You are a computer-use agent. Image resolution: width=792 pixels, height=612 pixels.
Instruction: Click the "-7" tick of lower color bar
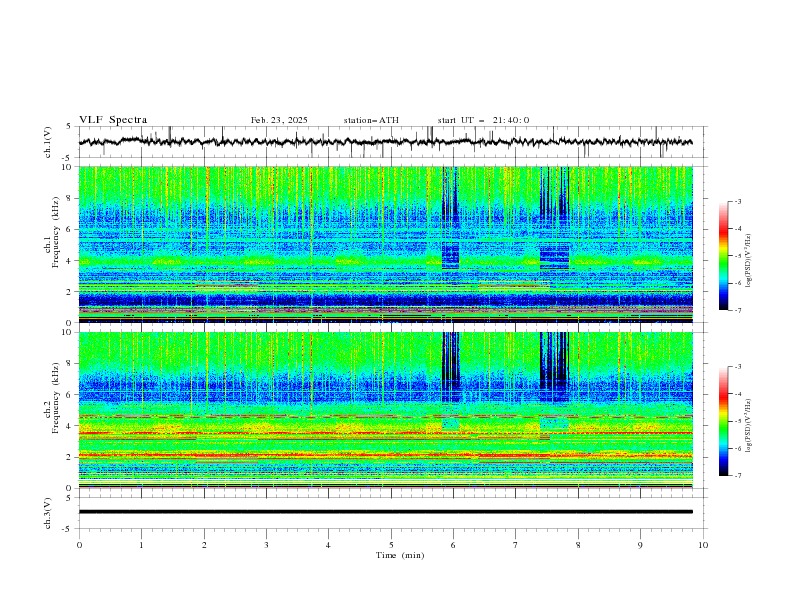coord(737,475)
